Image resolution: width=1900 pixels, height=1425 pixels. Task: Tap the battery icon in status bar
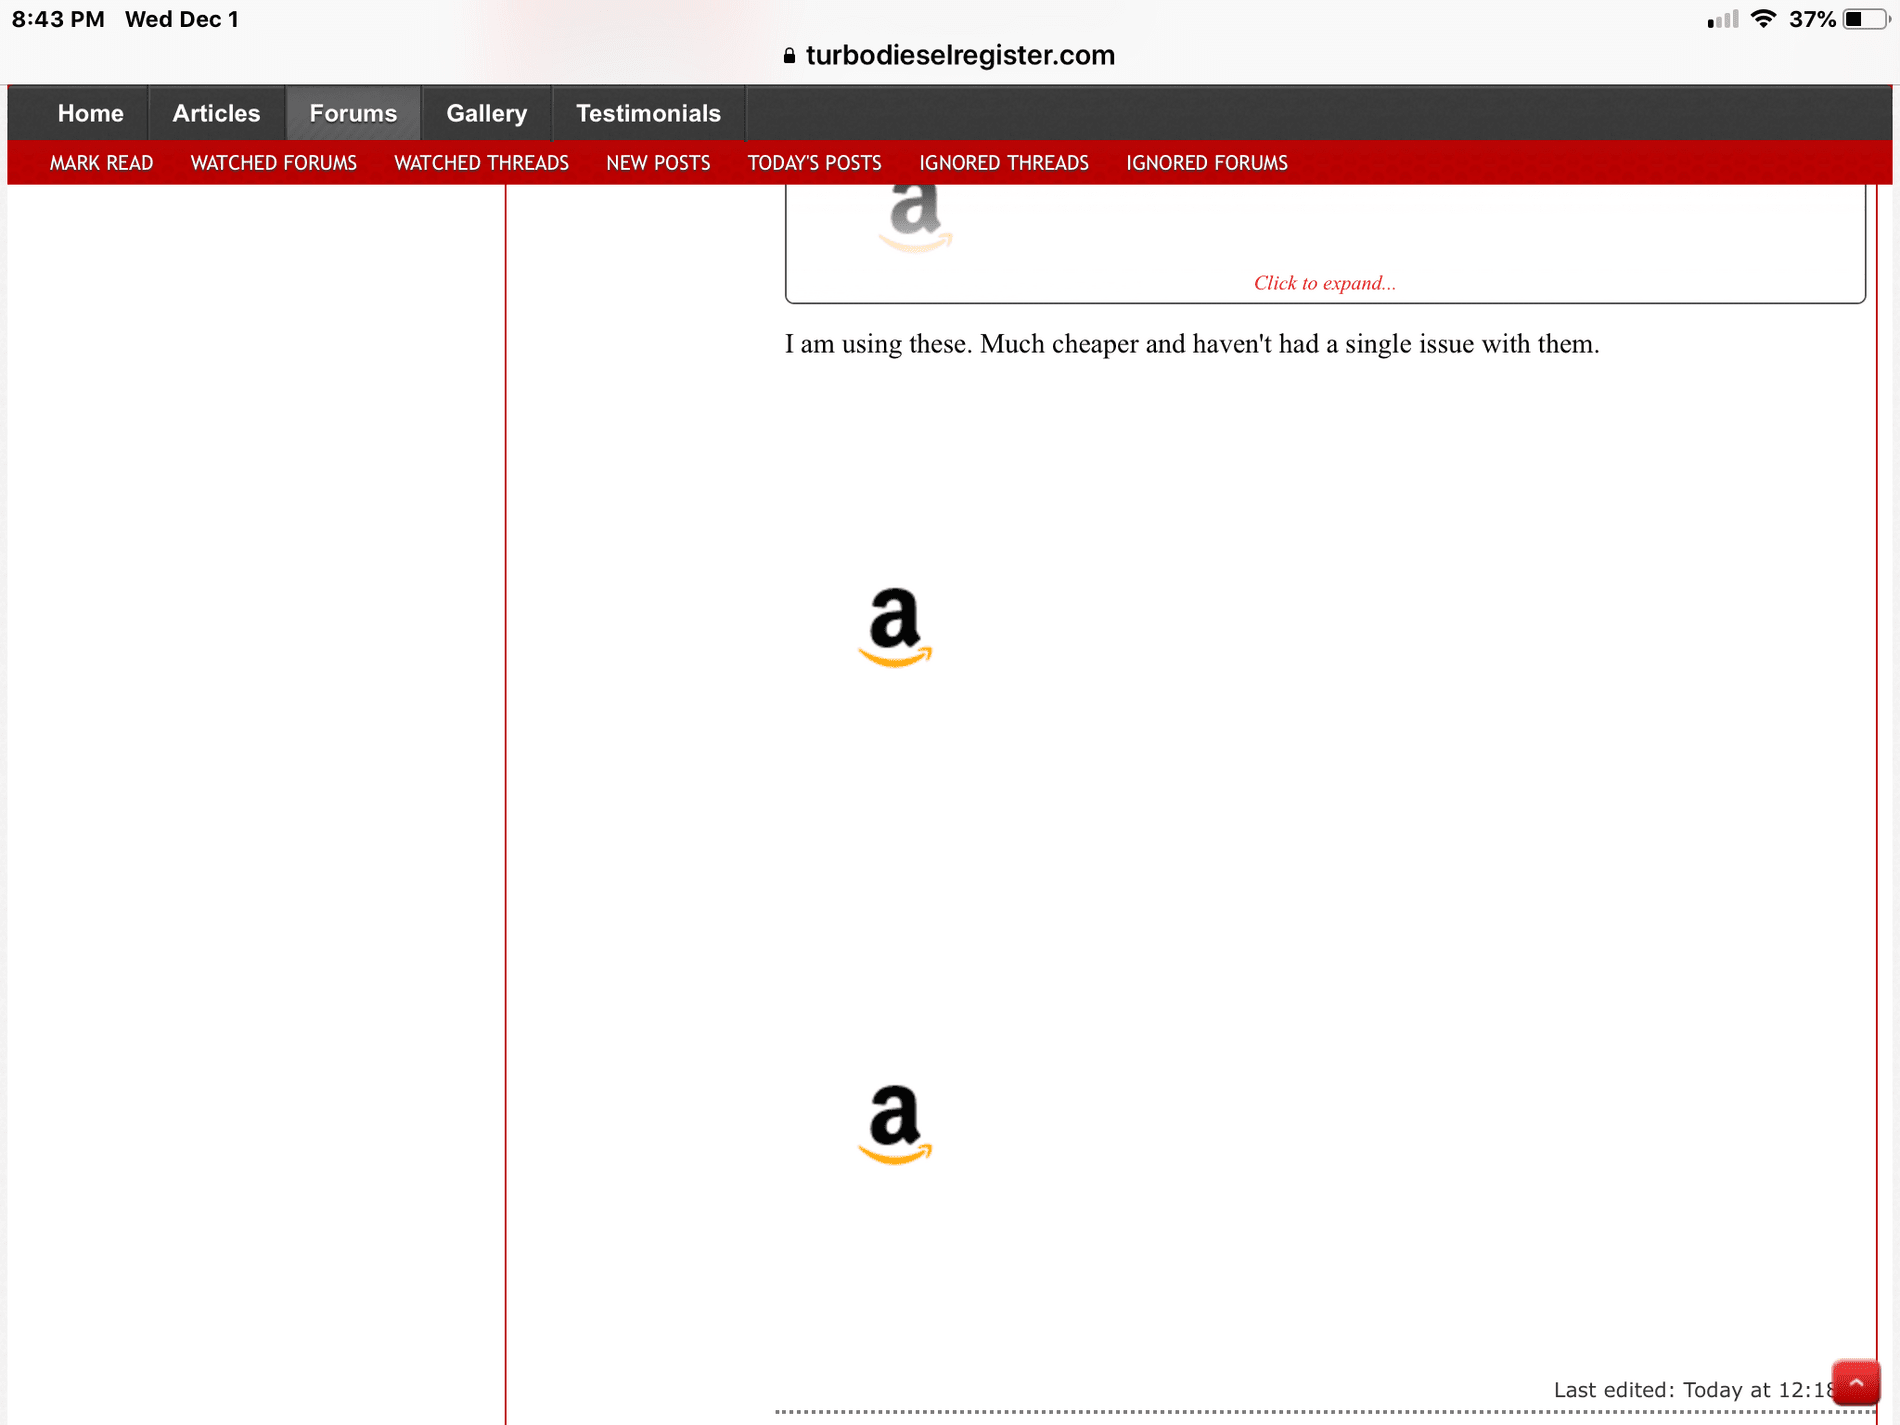pos(1866,19)
